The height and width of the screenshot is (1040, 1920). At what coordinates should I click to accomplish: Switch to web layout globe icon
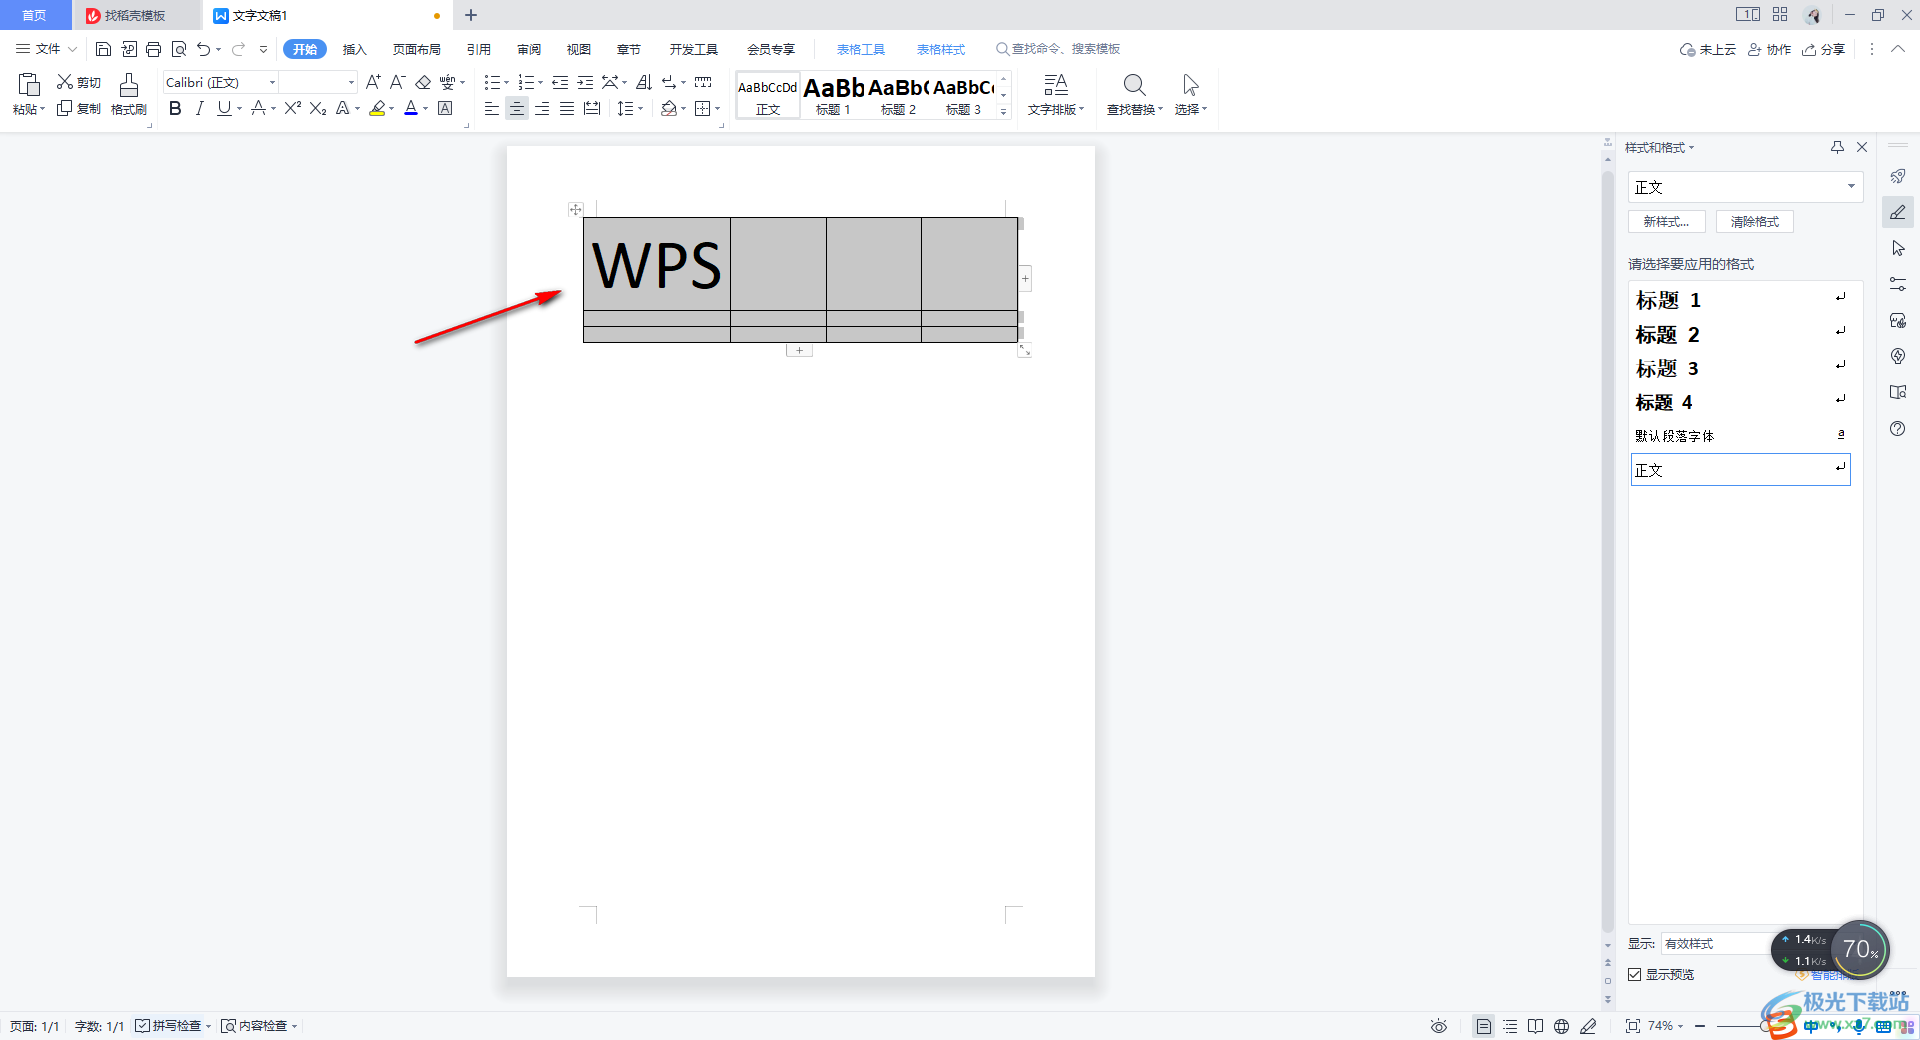(1561, 1026)
